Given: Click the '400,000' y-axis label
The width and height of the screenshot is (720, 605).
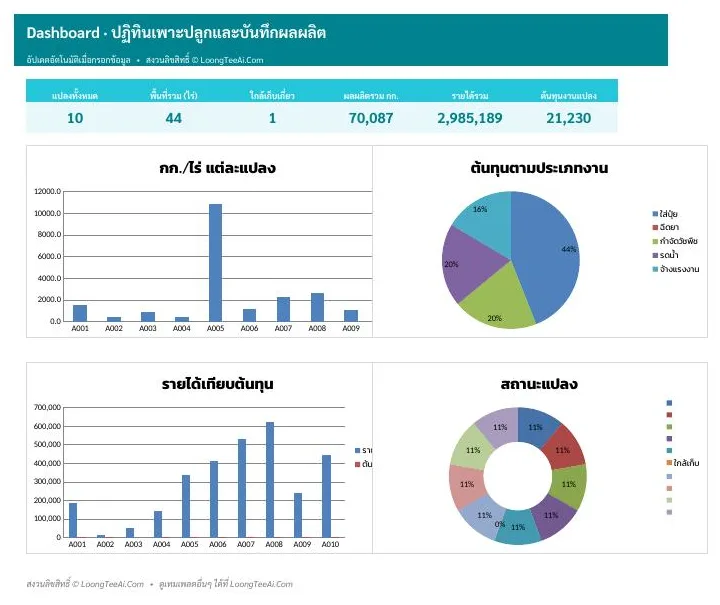Looking at the screenshot, I should [47, 463].
